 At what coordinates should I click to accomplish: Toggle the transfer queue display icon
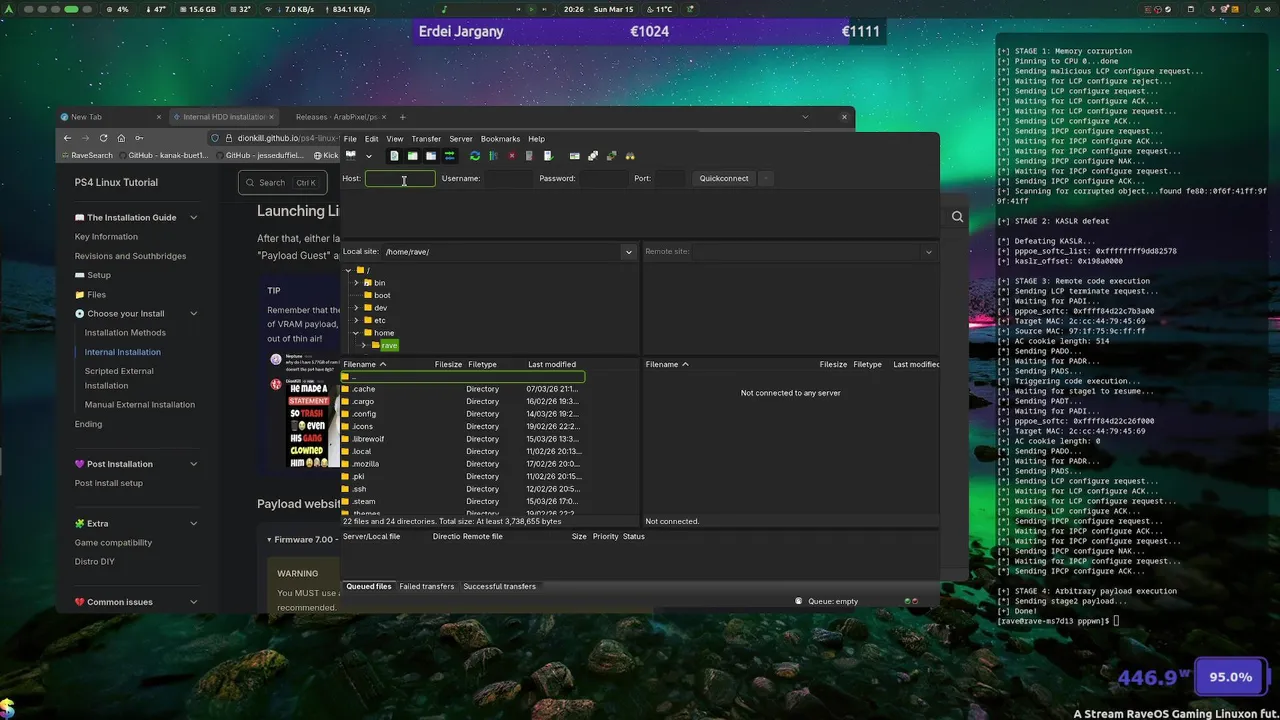click(450, 156)
